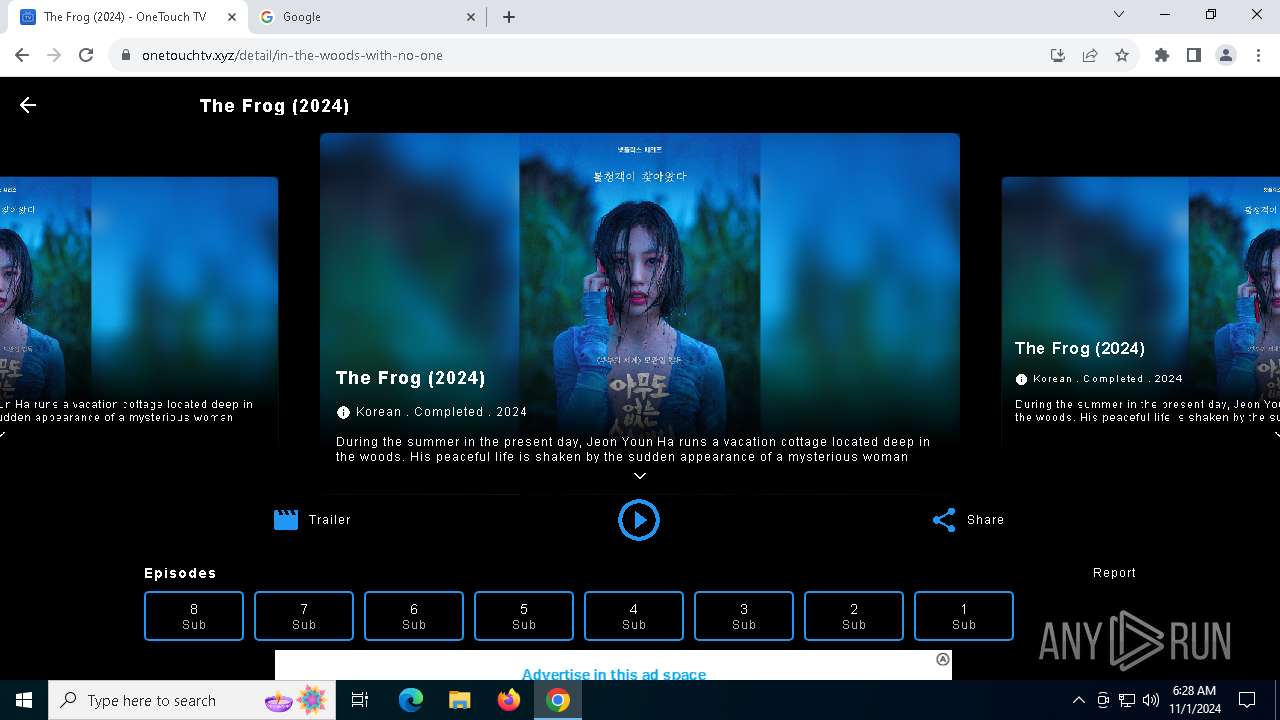Open the Chrome profile icon

[1226, 56]
